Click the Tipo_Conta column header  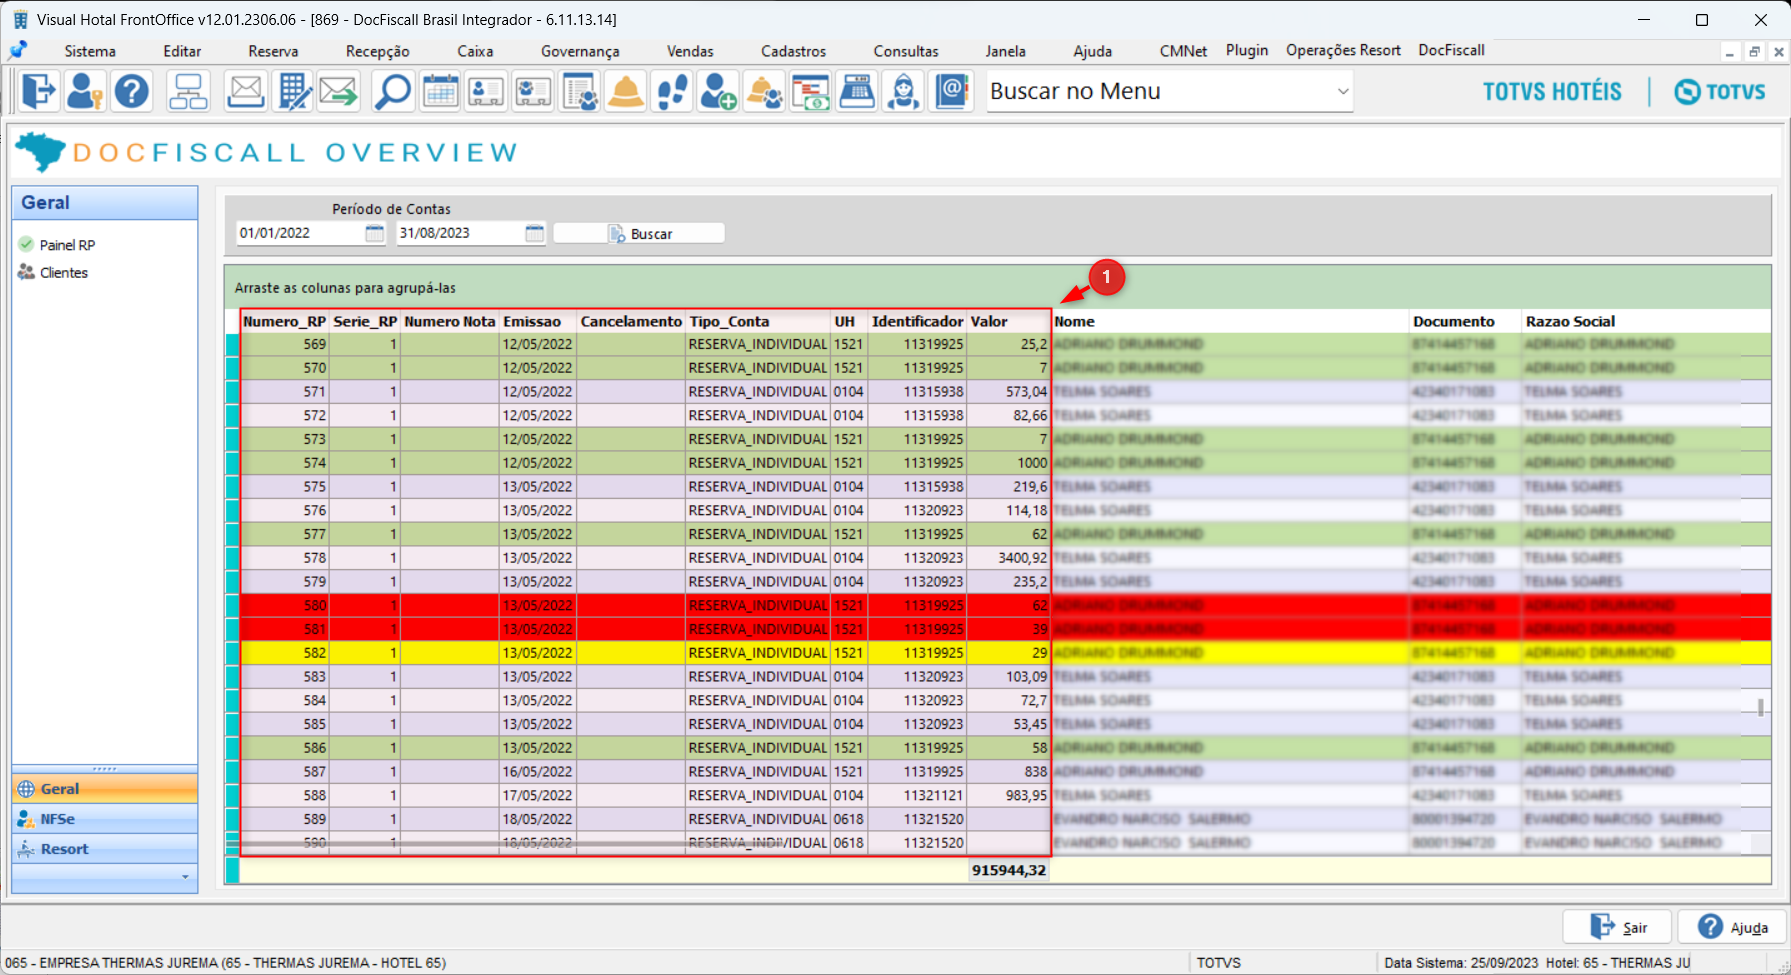coord(758,321)
